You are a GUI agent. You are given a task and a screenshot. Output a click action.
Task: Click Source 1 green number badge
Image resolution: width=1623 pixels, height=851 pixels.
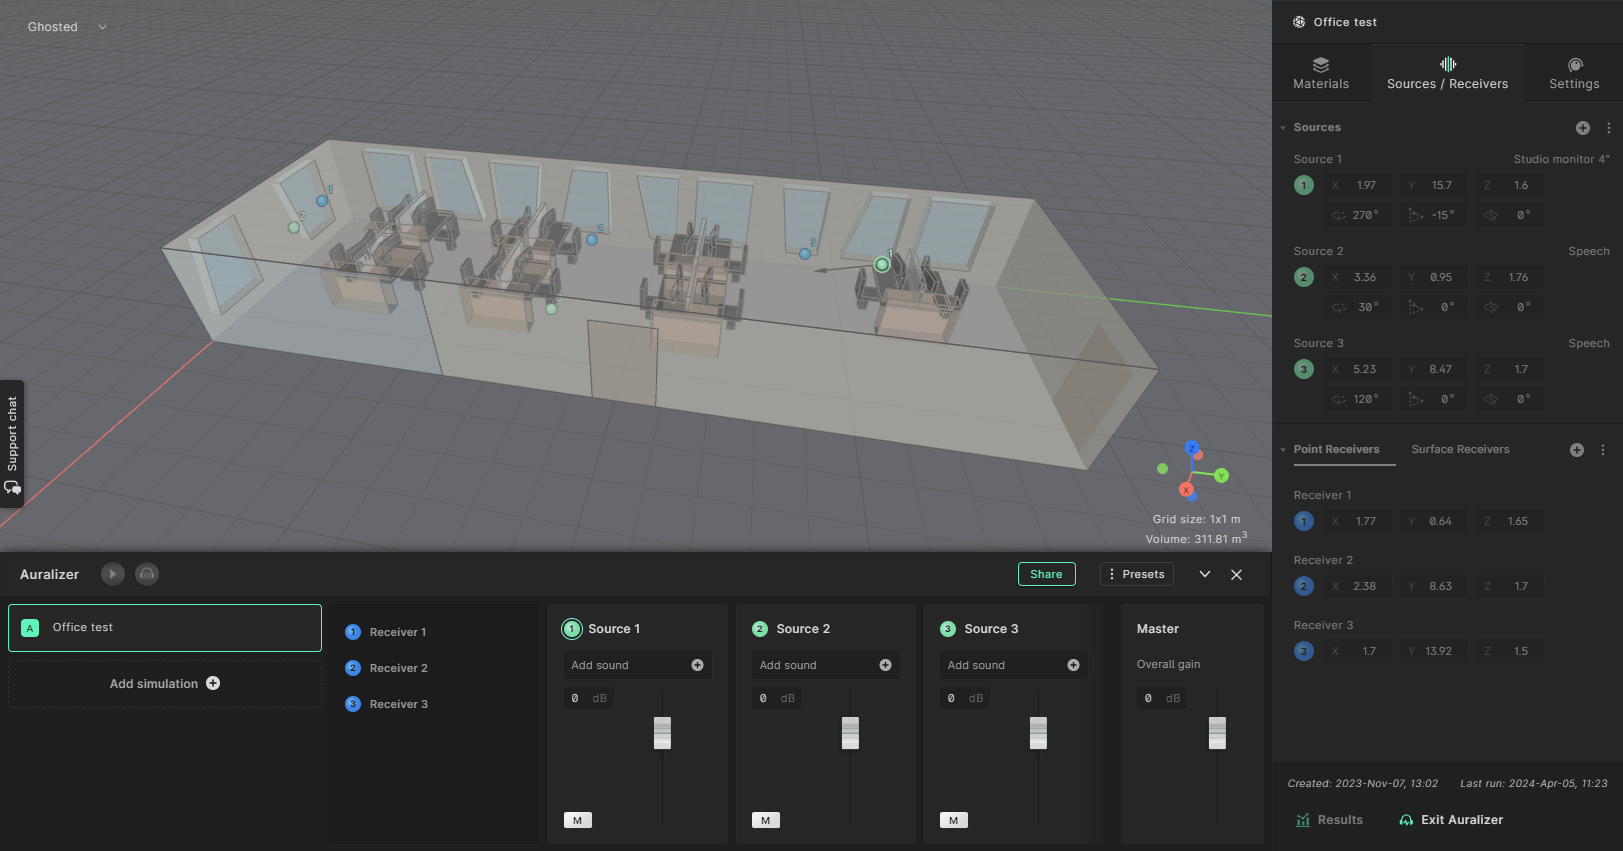[1304, 185]
